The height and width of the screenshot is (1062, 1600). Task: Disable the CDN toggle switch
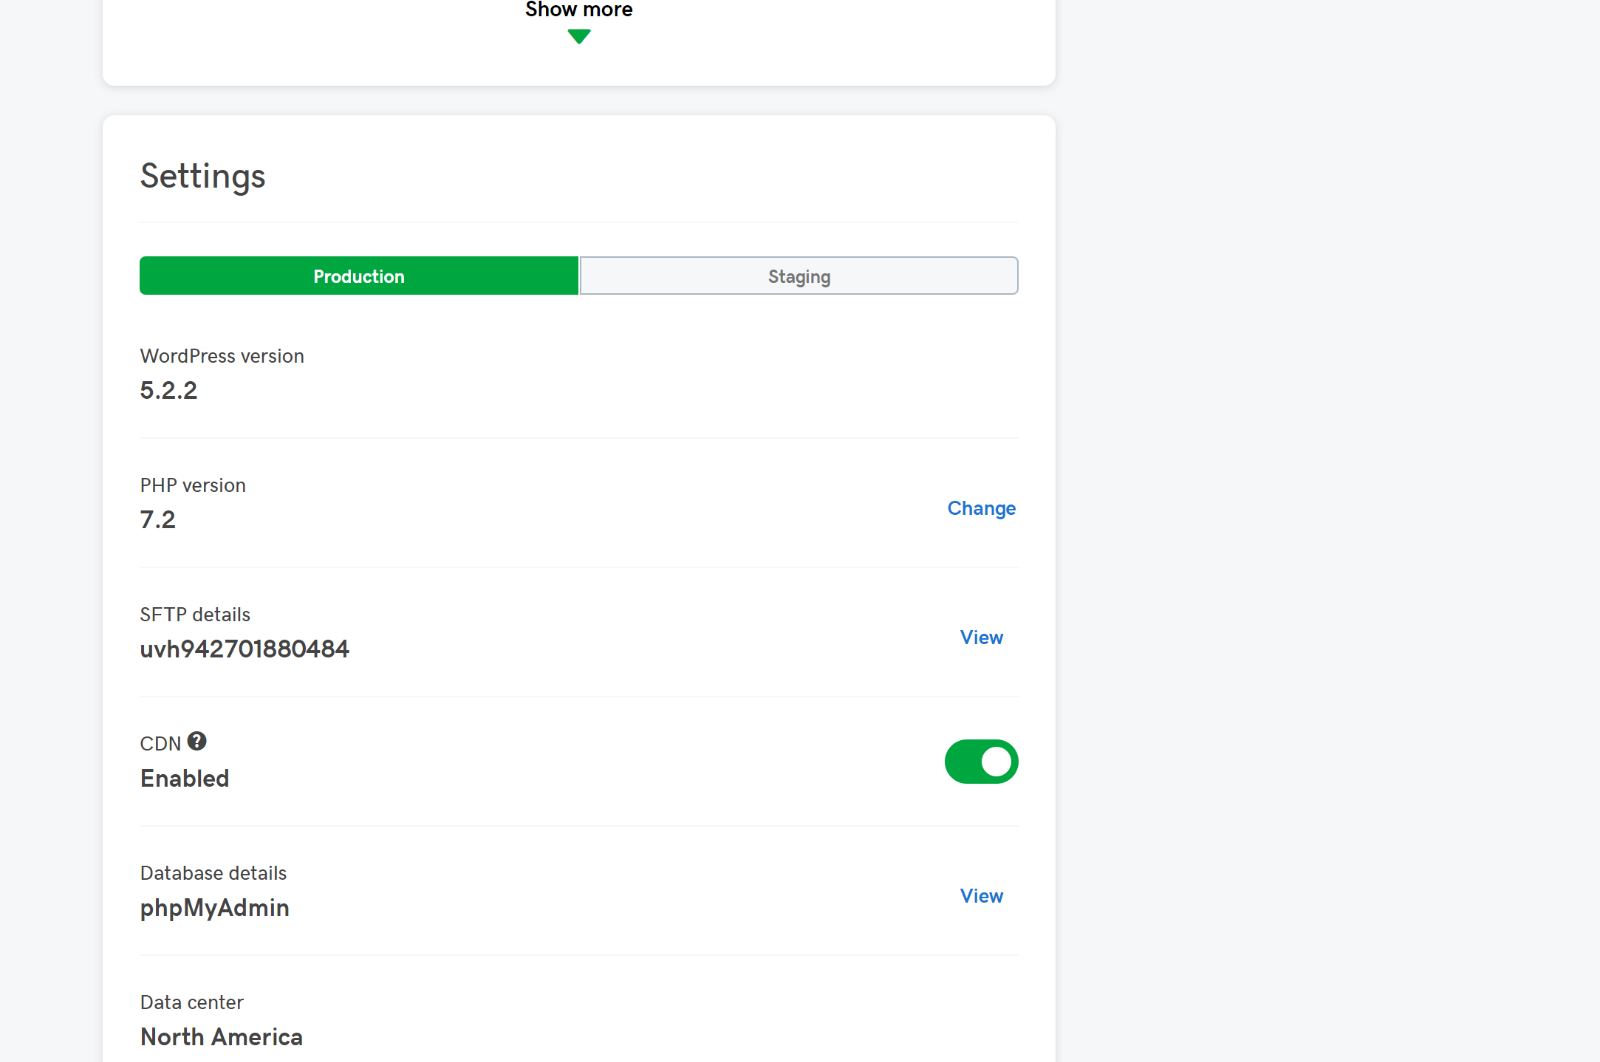click(981, 762)
